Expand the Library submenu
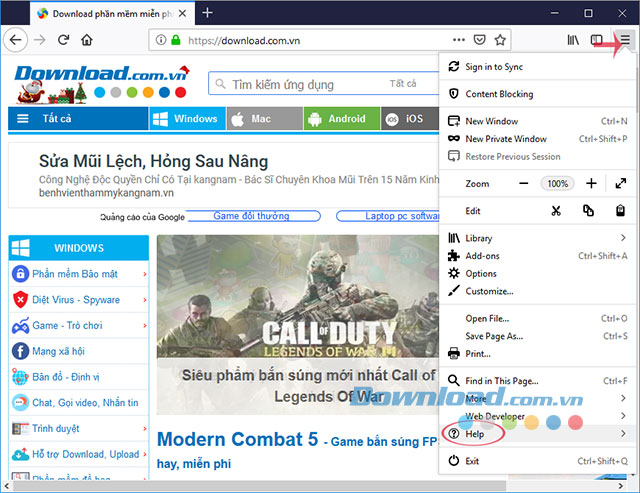Image resolution: width=640 pixels, height=493 pixels. 537,238
